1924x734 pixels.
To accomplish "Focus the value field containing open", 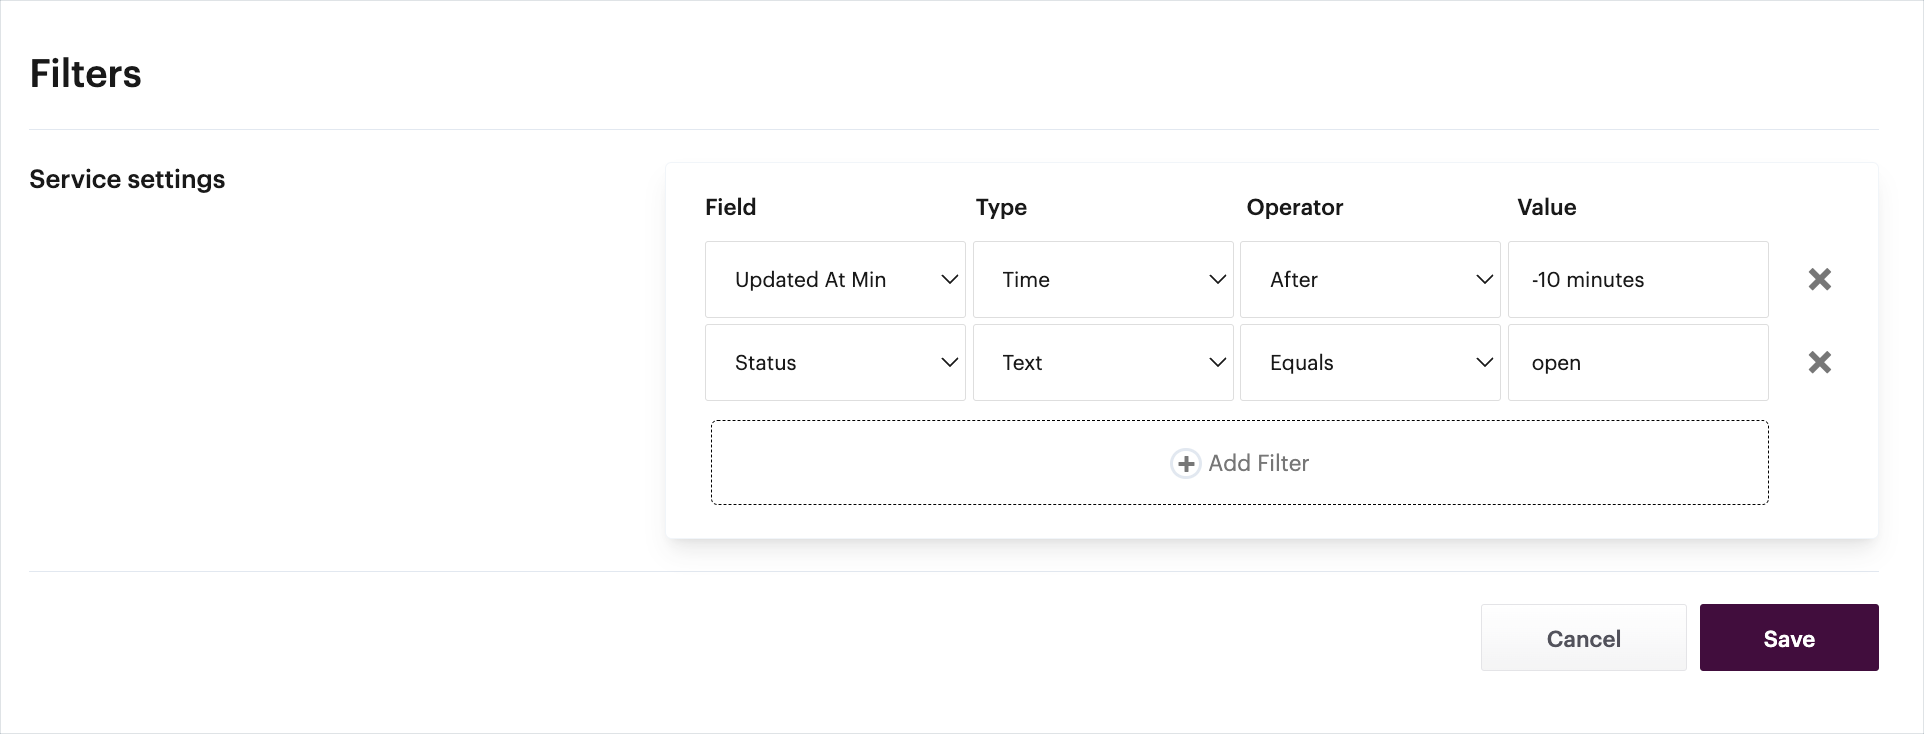I will [x=1637, y=363].
